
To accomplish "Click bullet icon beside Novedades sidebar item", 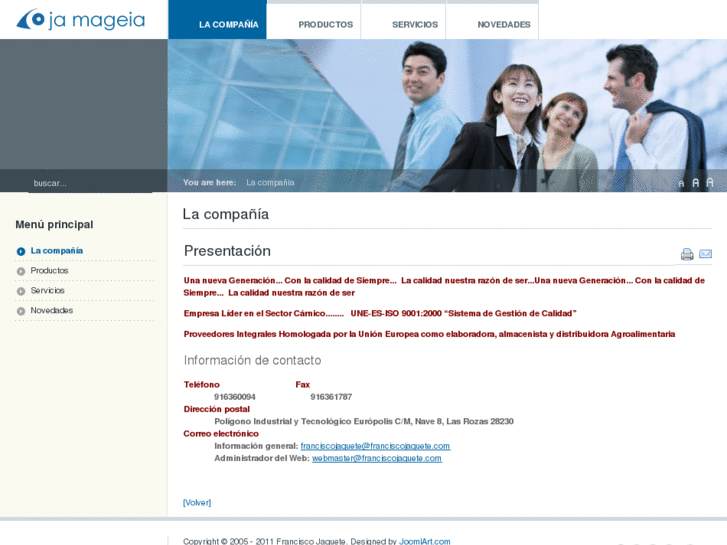I will [x=21, y=311].
